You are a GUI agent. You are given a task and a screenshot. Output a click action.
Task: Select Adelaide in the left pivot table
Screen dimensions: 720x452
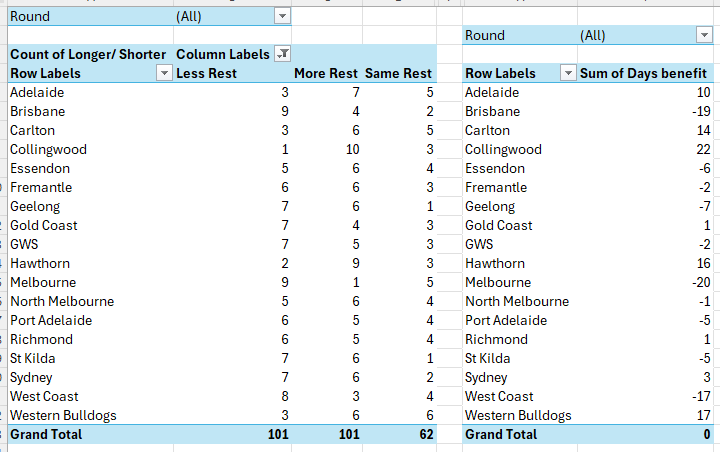(x=37, y=92)
